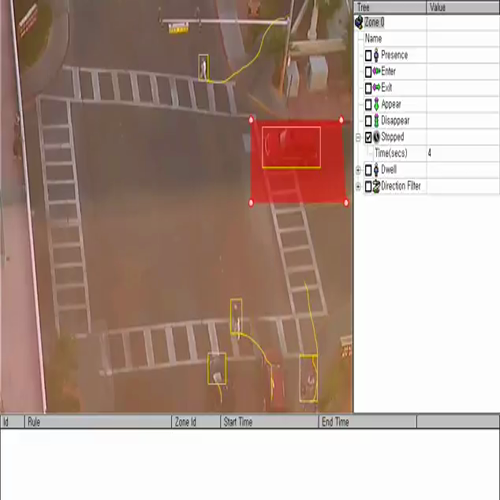Click the bottom-right red zone handle
Image resolution: width=500 pixels, height=500 pixels.
tap(346, 202)
